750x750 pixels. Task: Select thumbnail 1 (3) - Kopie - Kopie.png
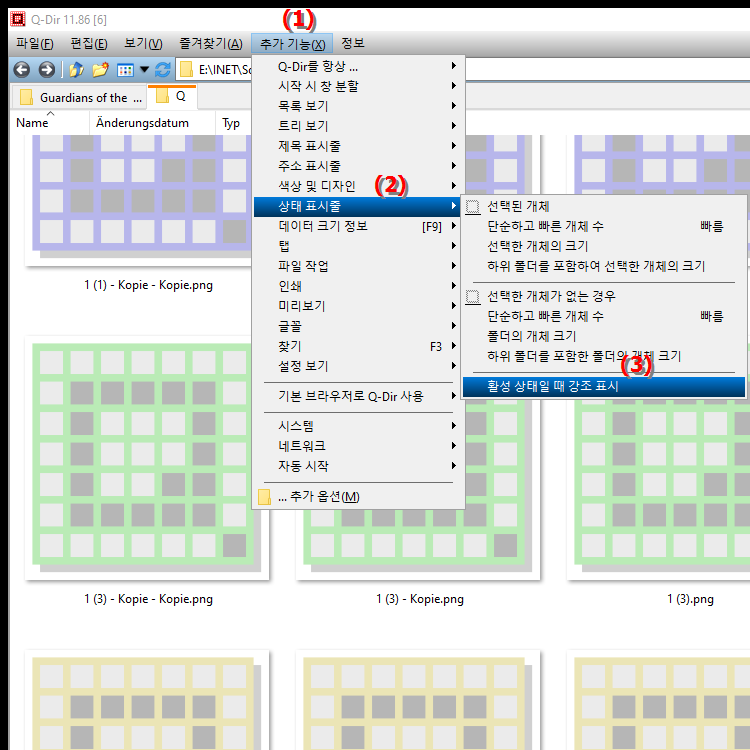[x=147, y=458]
